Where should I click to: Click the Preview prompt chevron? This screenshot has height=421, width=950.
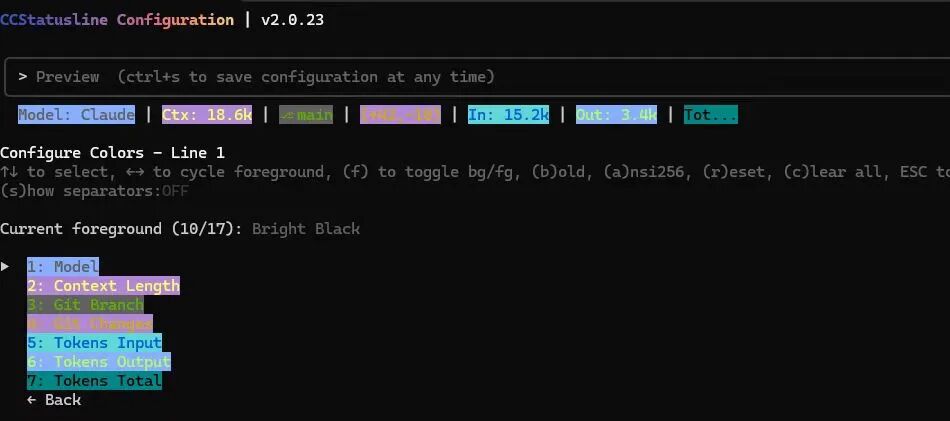click(x=23, y=77)
